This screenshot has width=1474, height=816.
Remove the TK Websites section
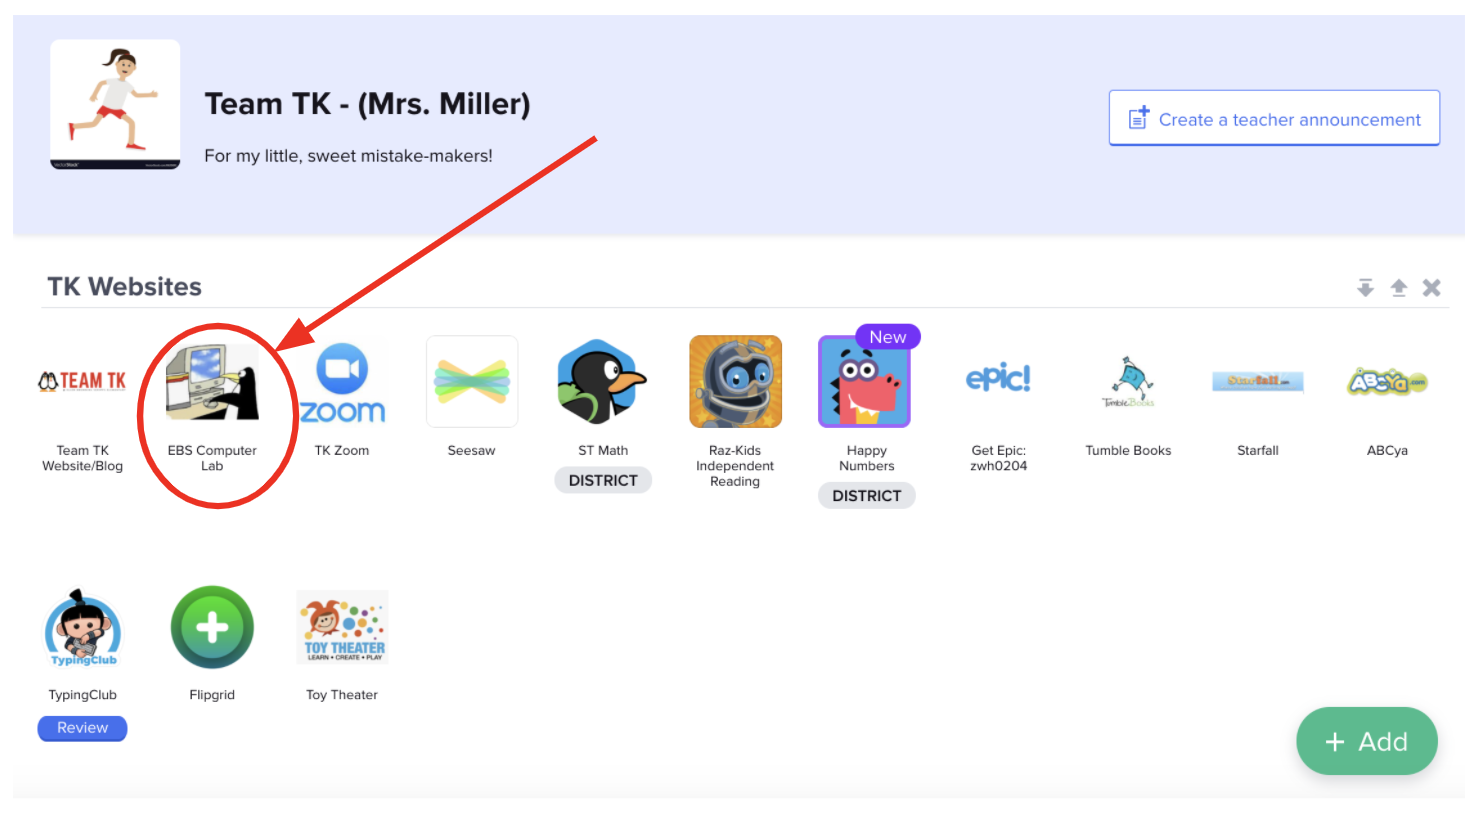(1432, 288)
